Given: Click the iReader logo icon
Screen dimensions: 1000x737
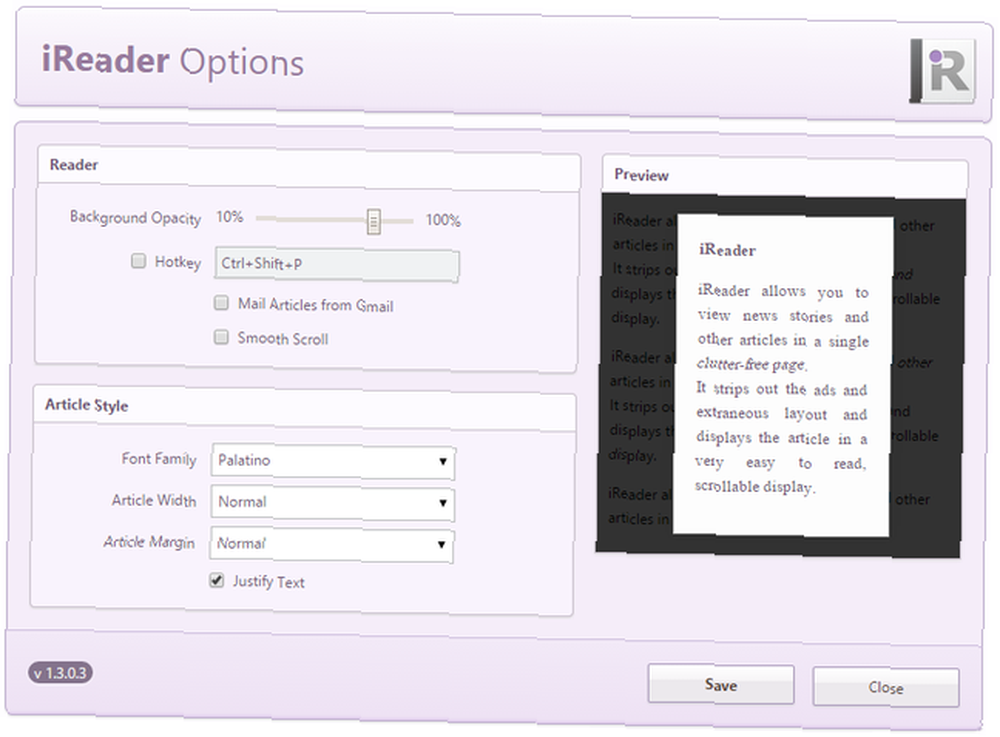Looking at the screenshot, I should [x=942, y=71].
